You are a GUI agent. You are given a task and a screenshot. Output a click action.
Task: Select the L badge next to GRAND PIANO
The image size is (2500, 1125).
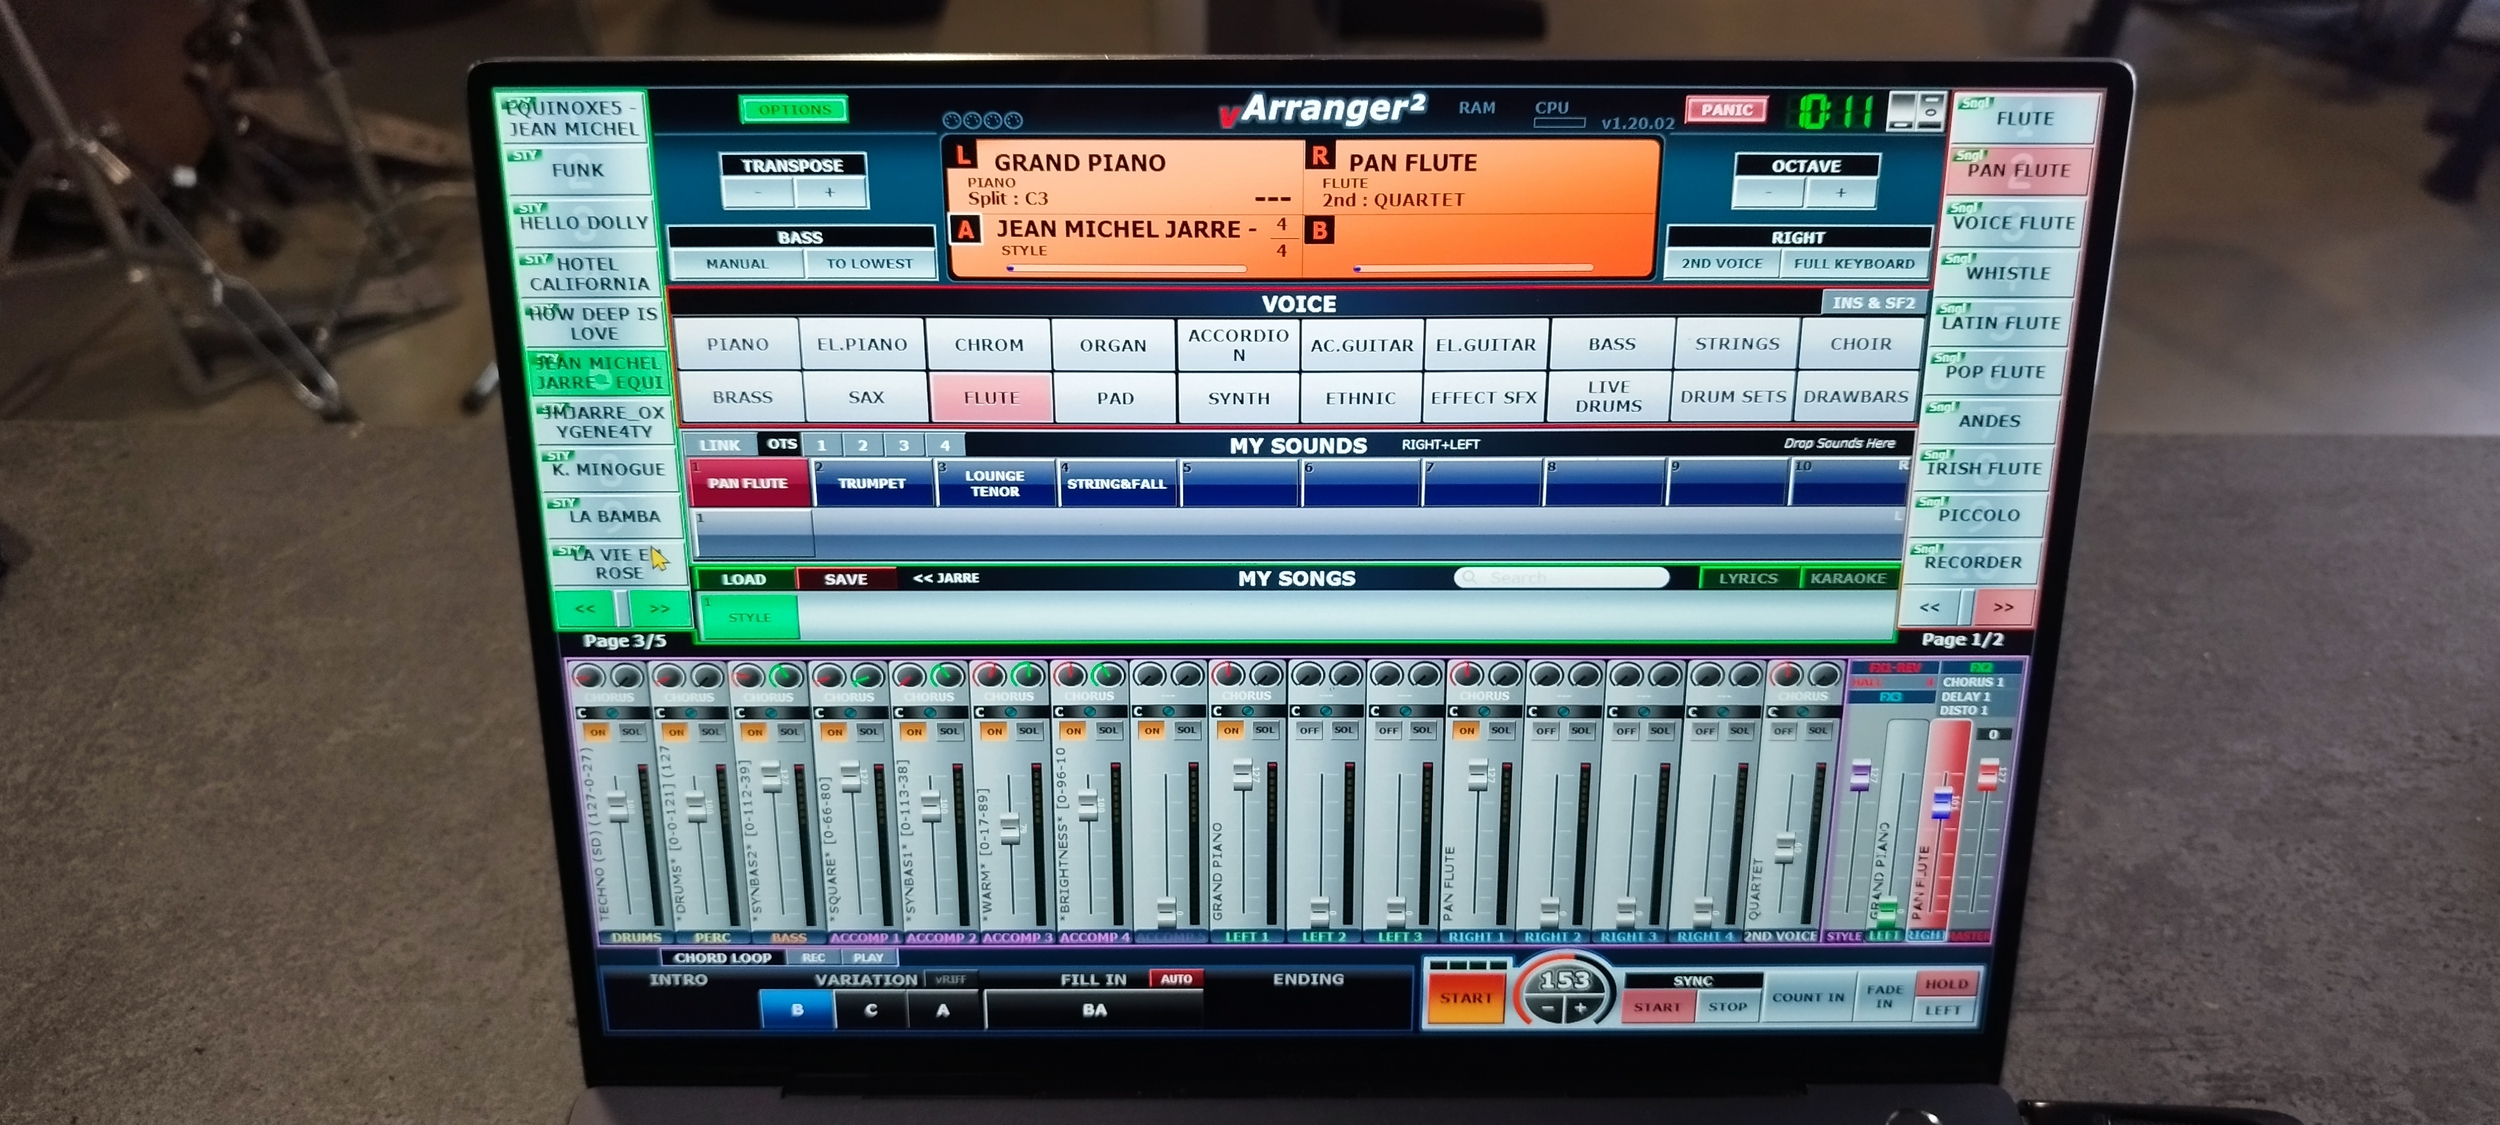tap(964, 156)
